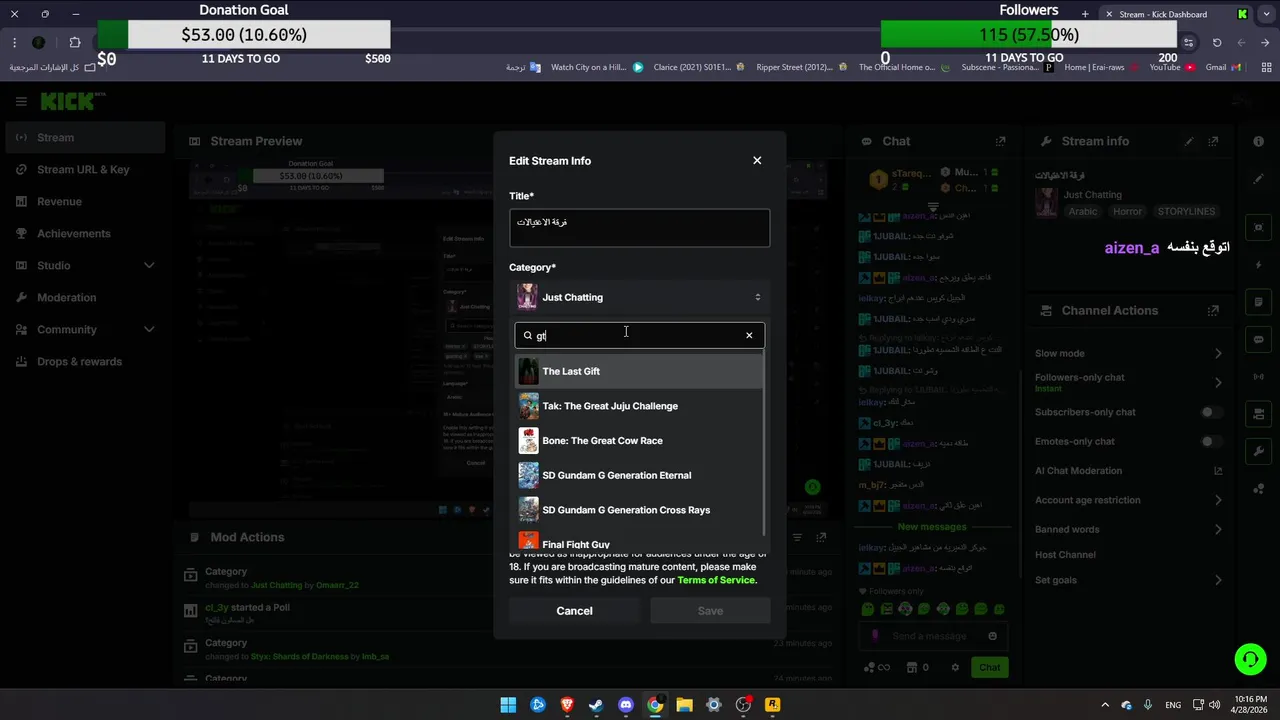Image resolution: width=1280 pixels, height=720 pixels.
Task: Open the support headset chat bubble
Action: 1250,659
